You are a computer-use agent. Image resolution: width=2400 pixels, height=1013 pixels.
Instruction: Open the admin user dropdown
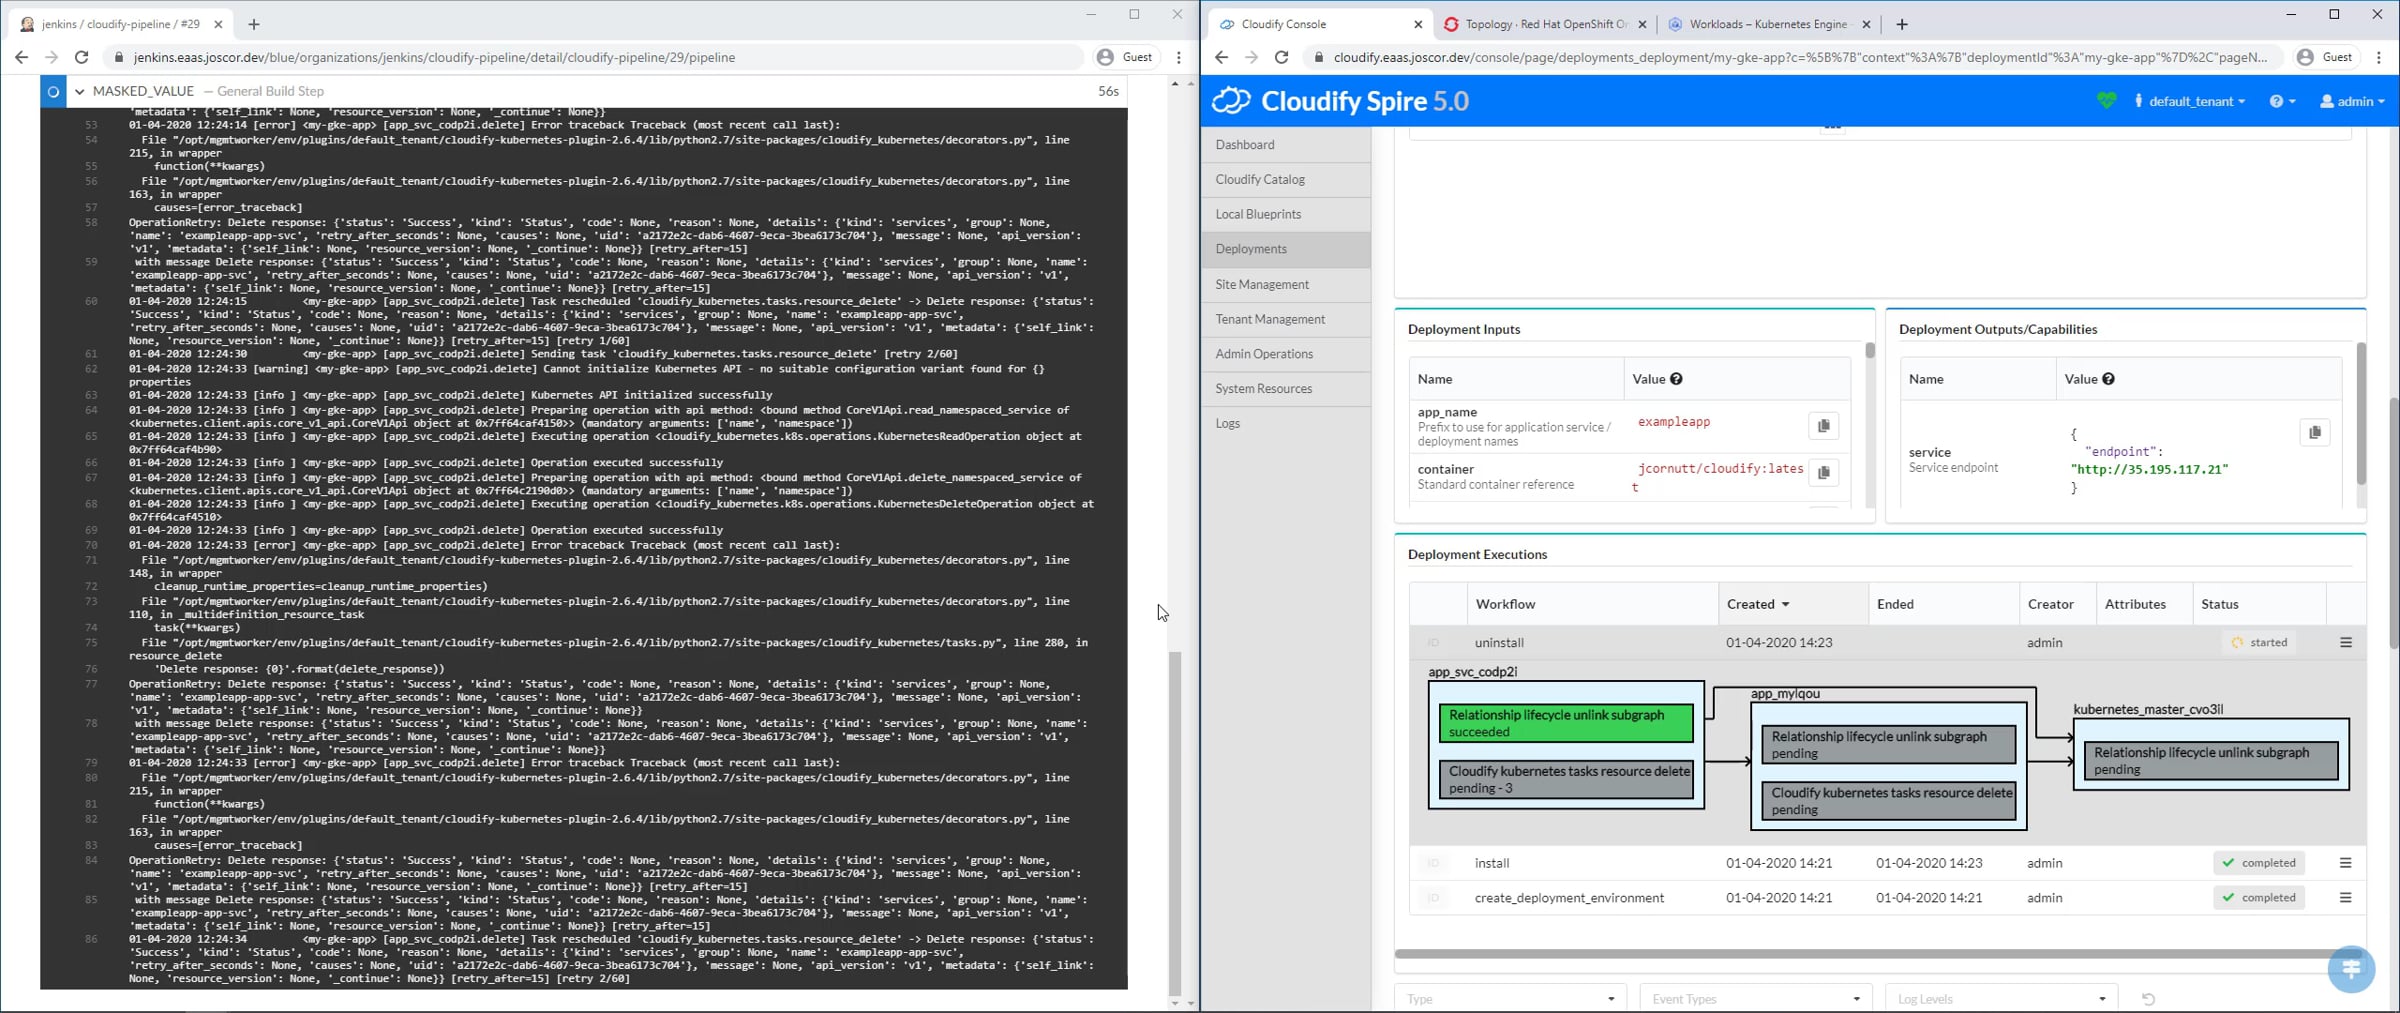[2352, 101]
